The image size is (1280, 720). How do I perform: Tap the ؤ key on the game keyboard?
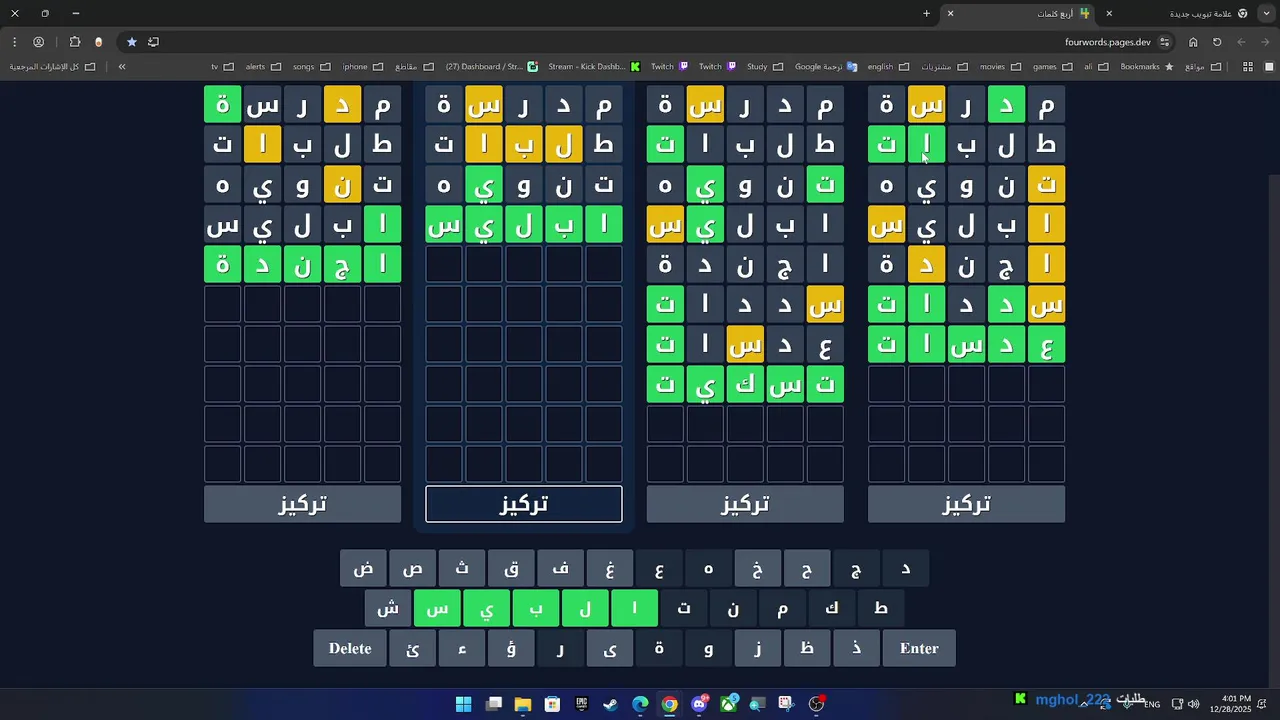point(511,648)
